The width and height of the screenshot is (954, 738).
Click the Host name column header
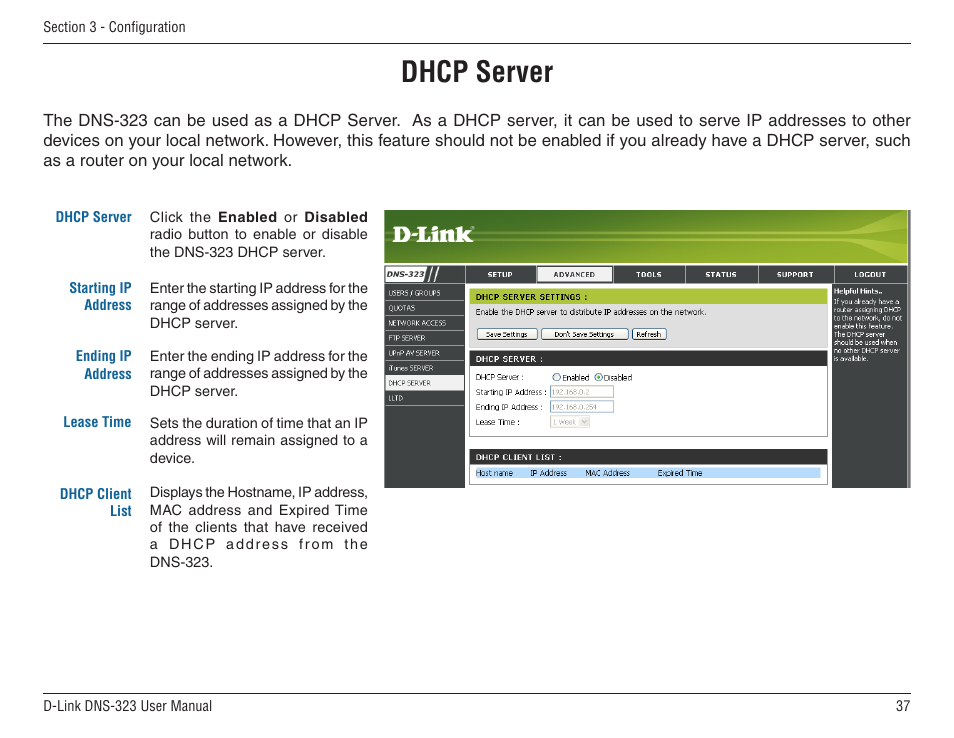(x=494, y=473)
